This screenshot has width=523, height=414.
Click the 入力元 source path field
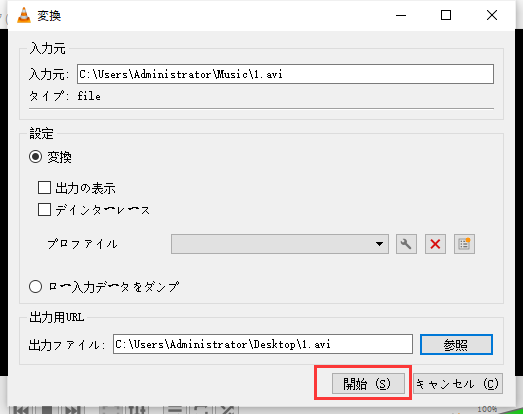285,74
